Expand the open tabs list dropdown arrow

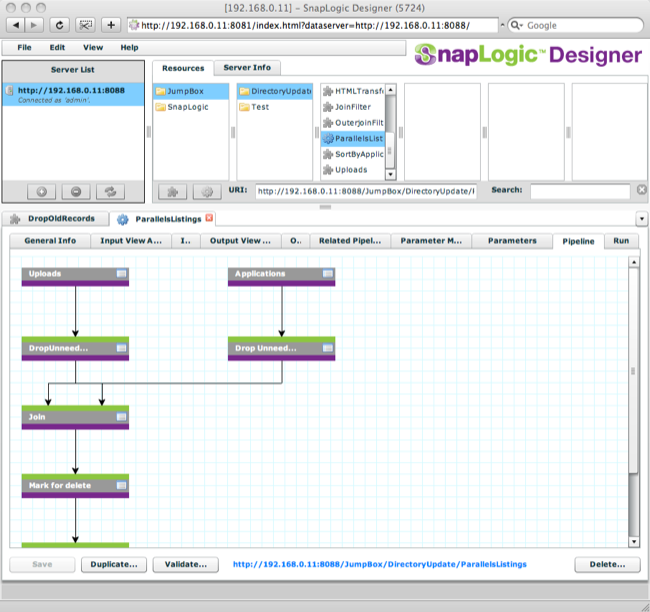click(642, 219)
